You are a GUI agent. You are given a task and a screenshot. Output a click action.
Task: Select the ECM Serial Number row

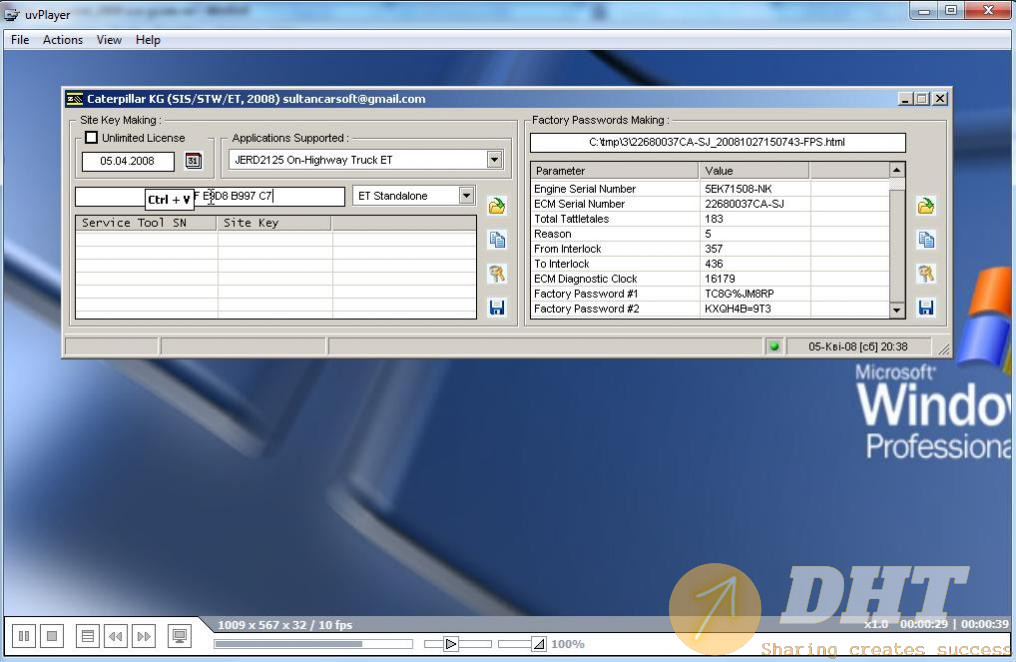(710, 203)
